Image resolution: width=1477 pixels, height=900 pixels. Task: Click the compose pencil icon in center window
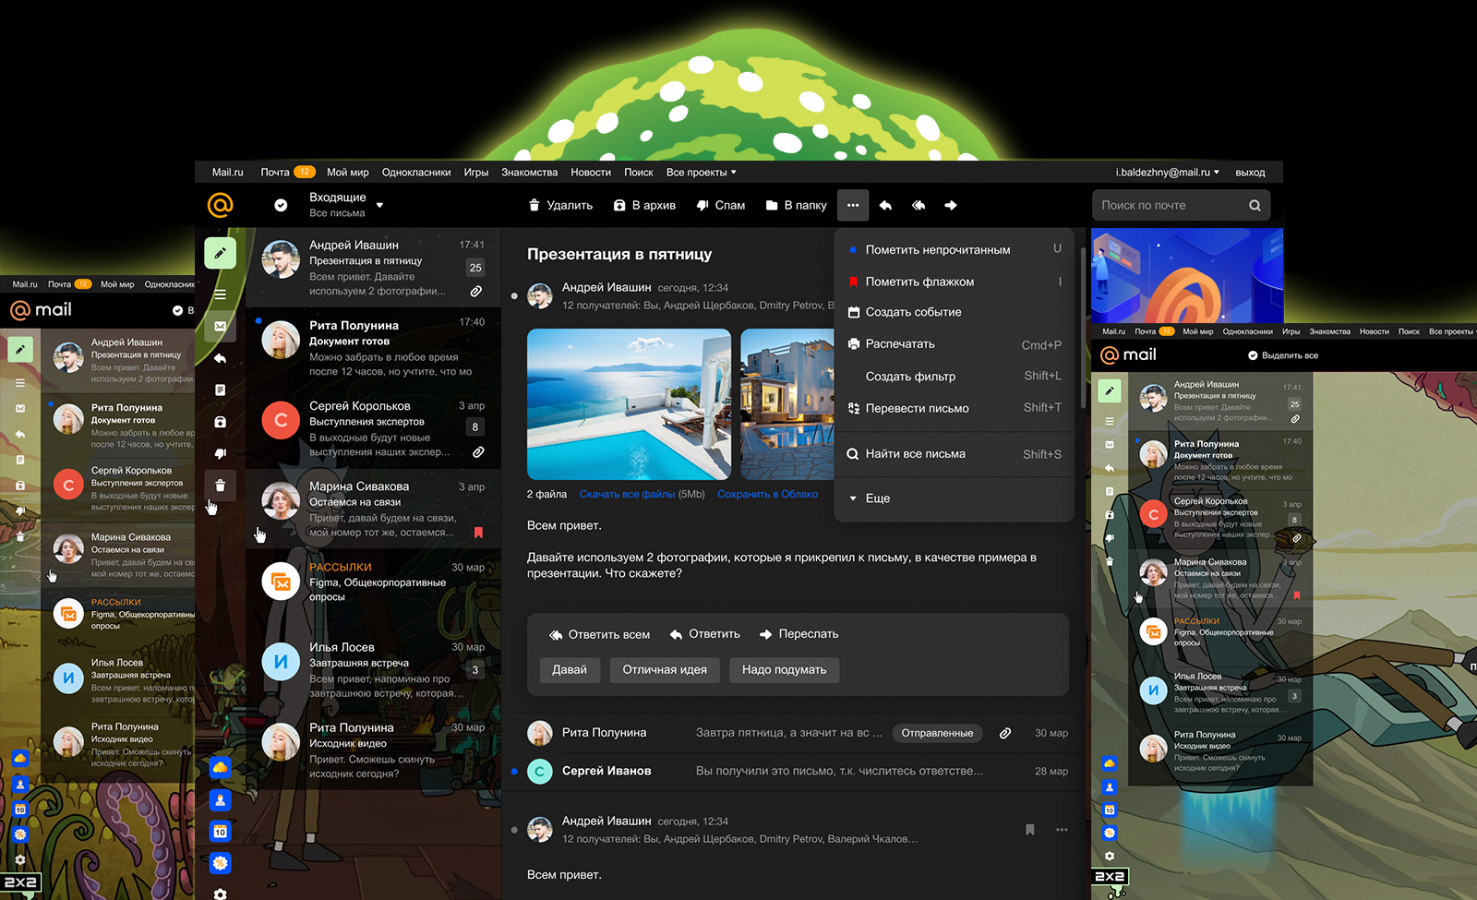pos(220,253)
